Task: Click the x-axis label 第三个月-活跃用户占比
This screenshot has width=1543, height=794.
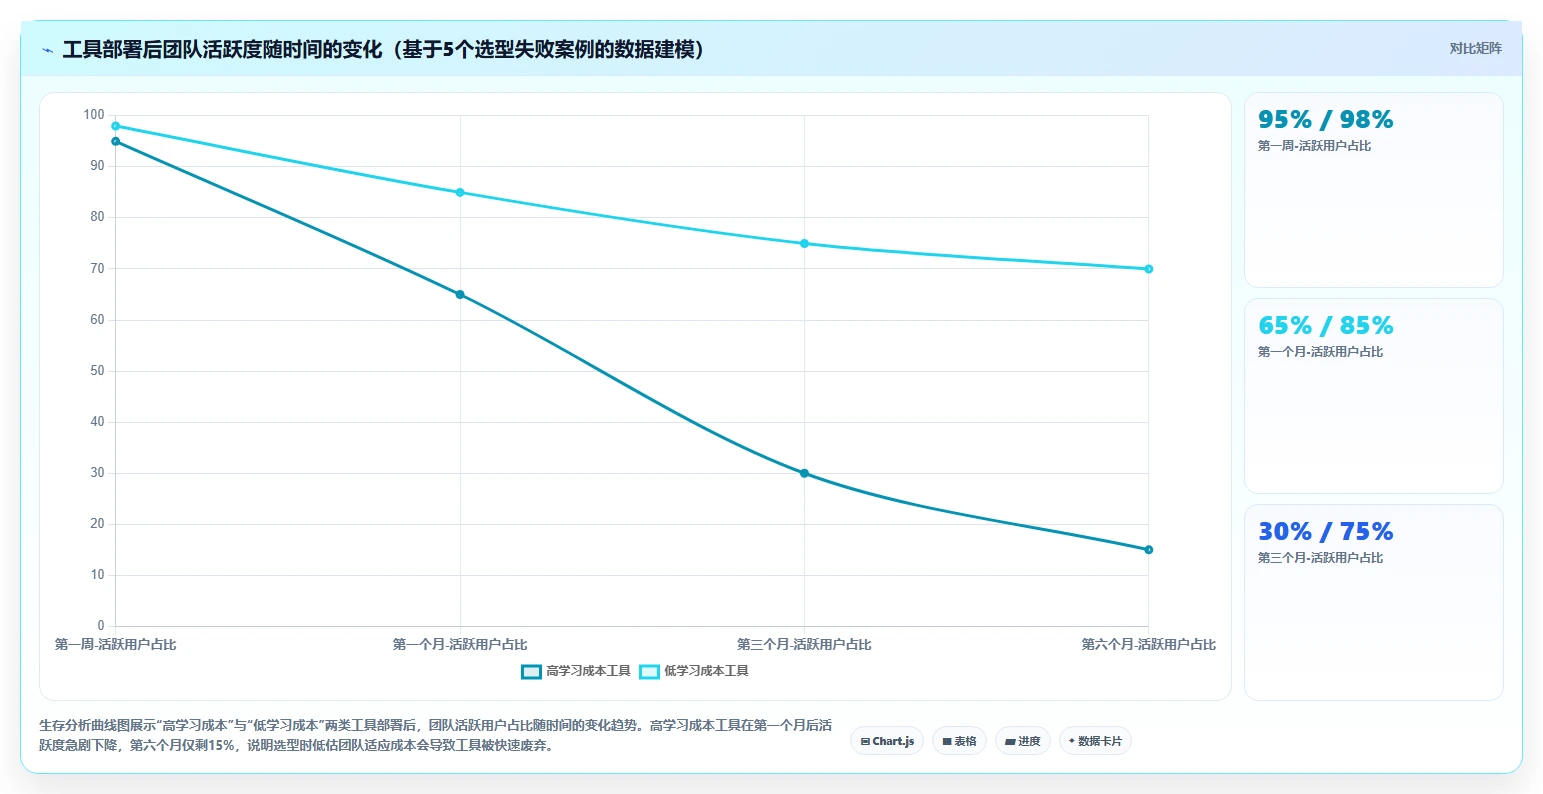Action: 804,645
